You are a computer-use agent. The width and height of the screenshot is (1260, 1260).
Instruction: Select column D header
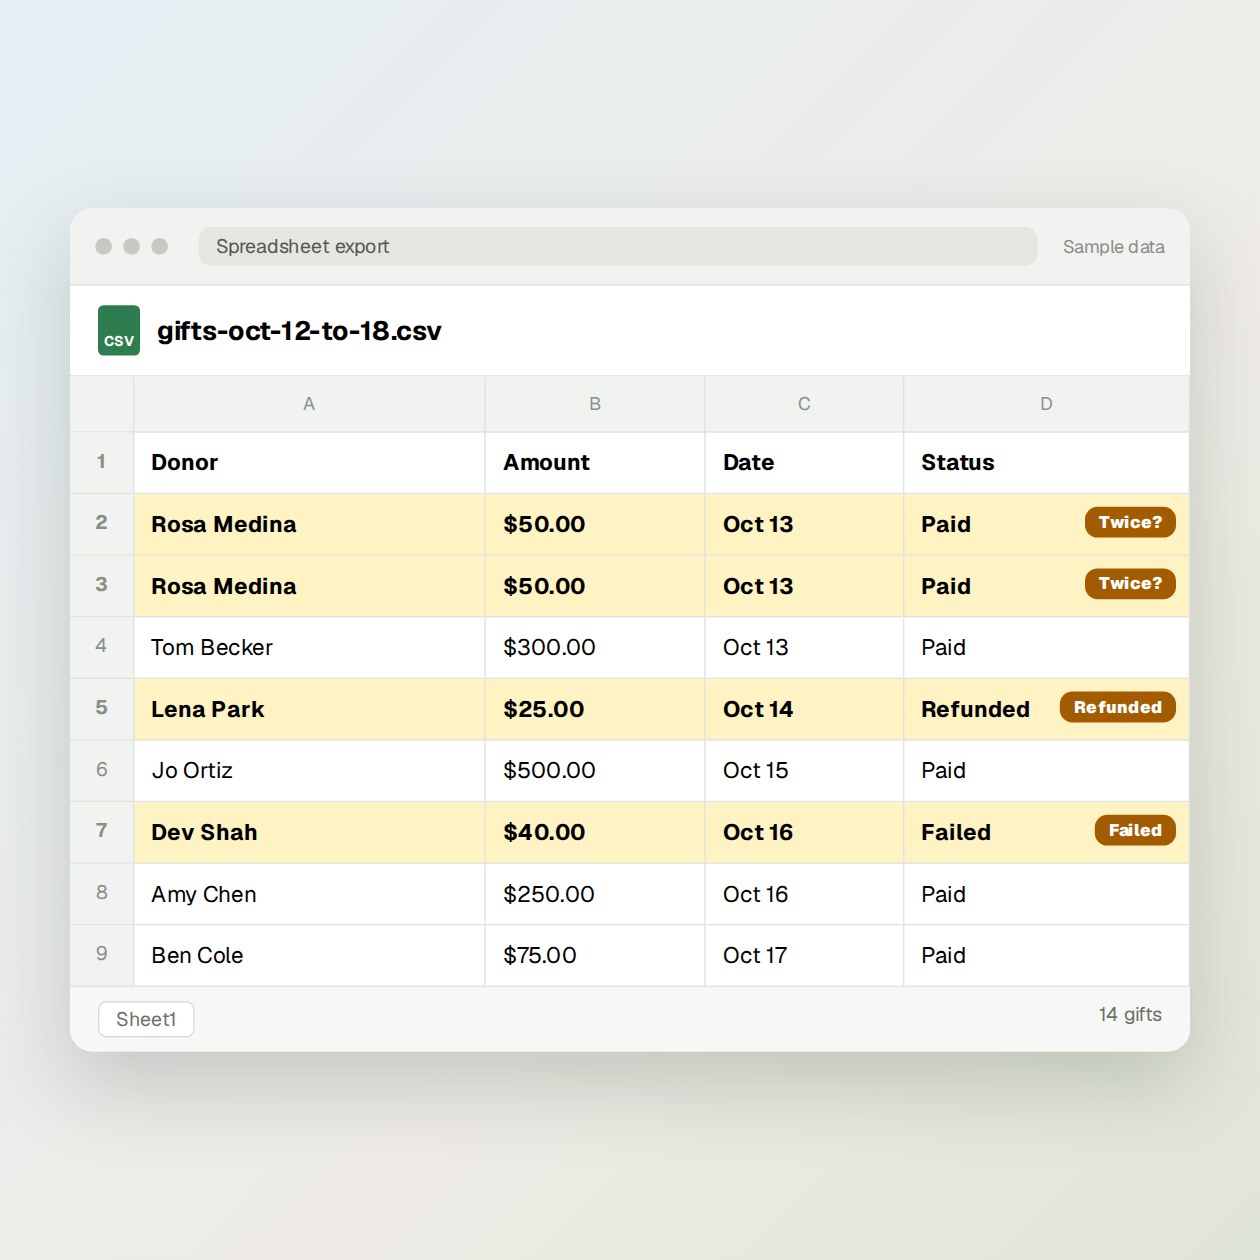point(1046,404)
